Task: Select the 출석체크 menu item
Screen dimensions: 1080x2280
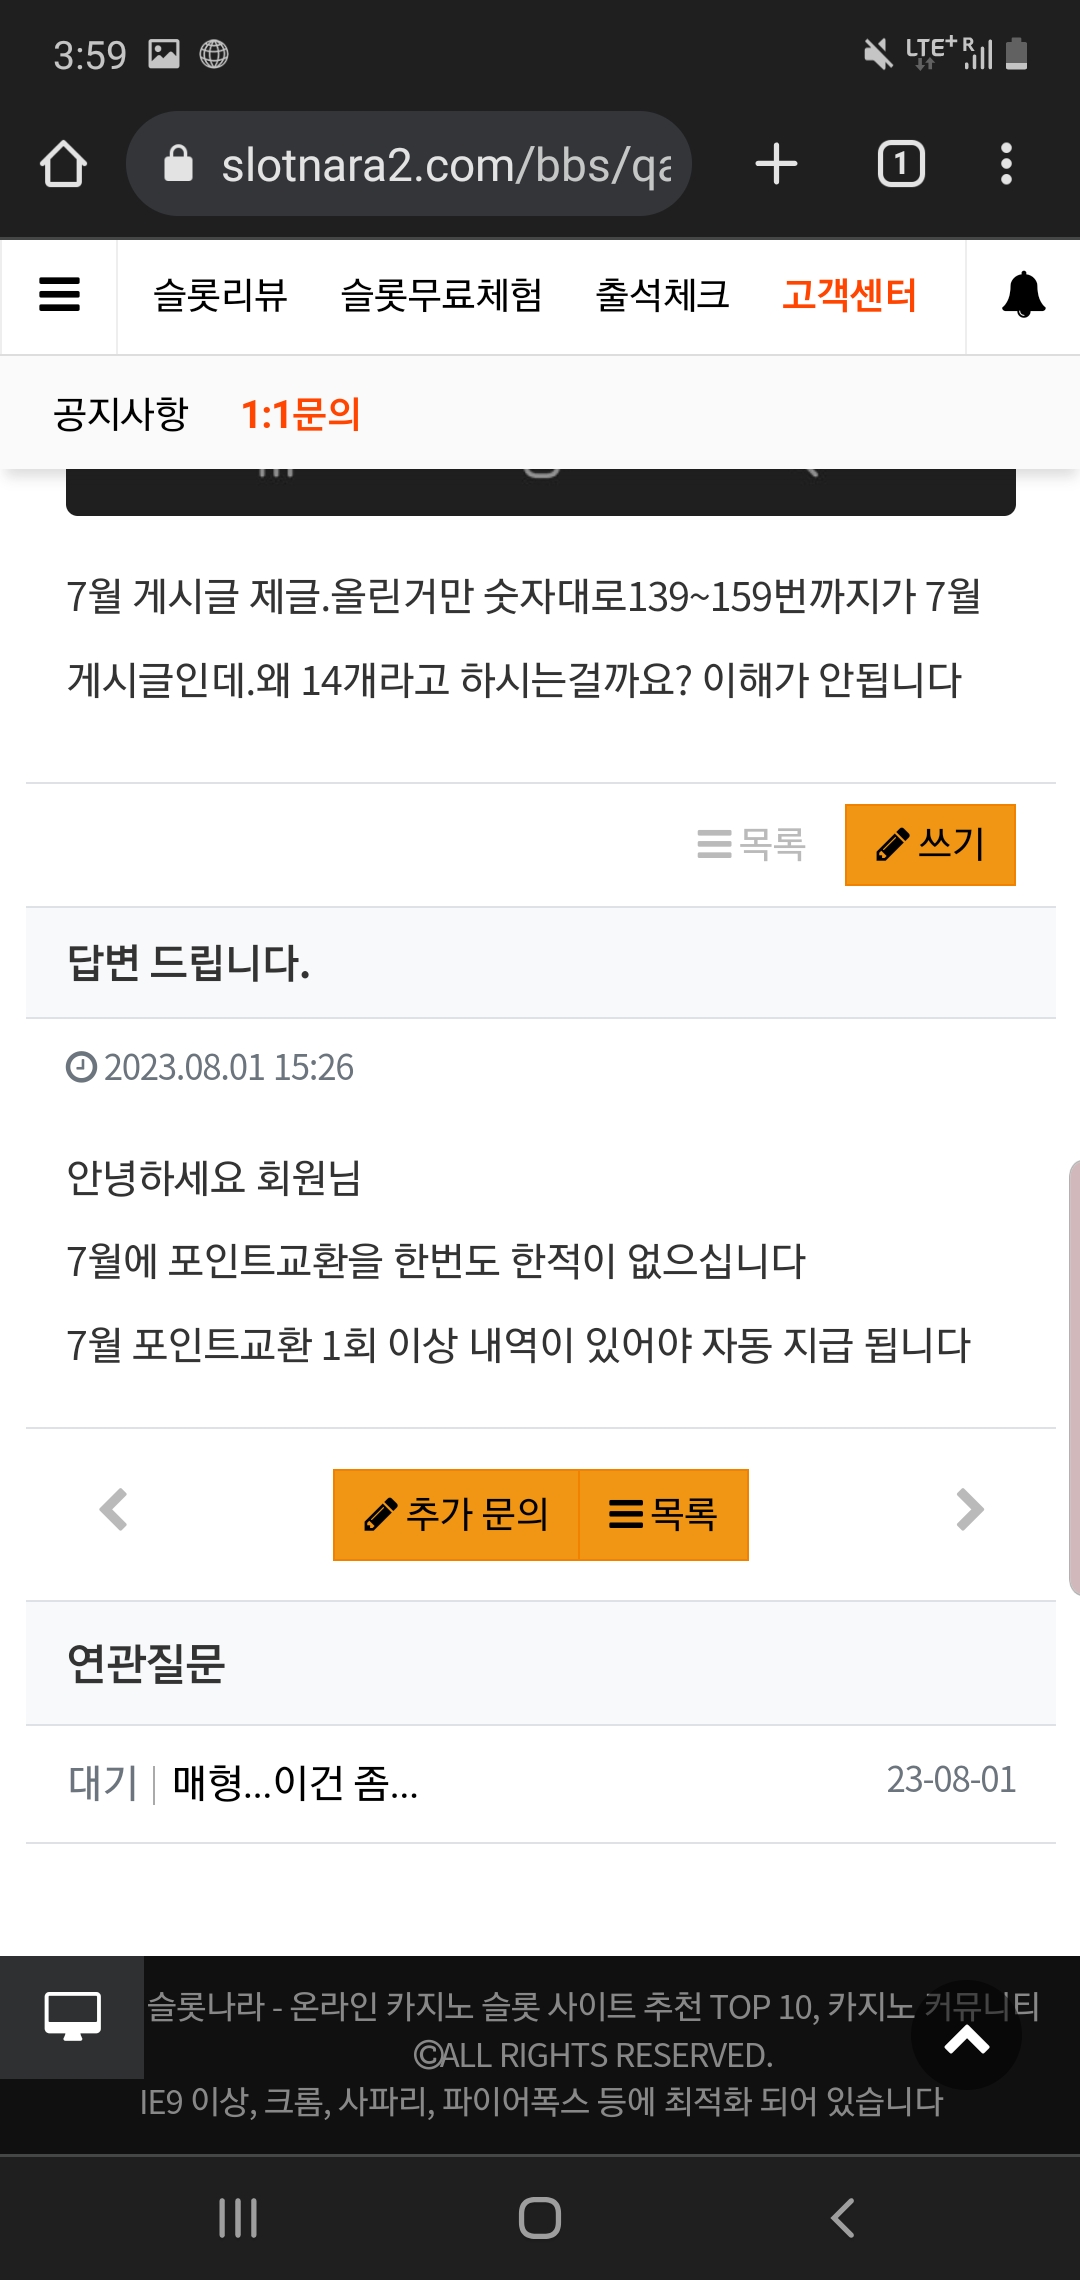Action: [x=662, y=295]
